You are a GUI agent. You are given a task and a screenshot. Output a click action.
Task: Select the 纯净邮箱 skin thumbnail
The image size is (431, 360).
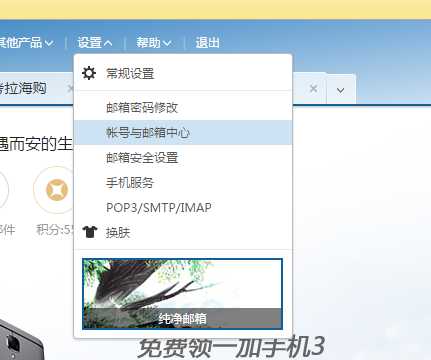(x=182, y=294)
